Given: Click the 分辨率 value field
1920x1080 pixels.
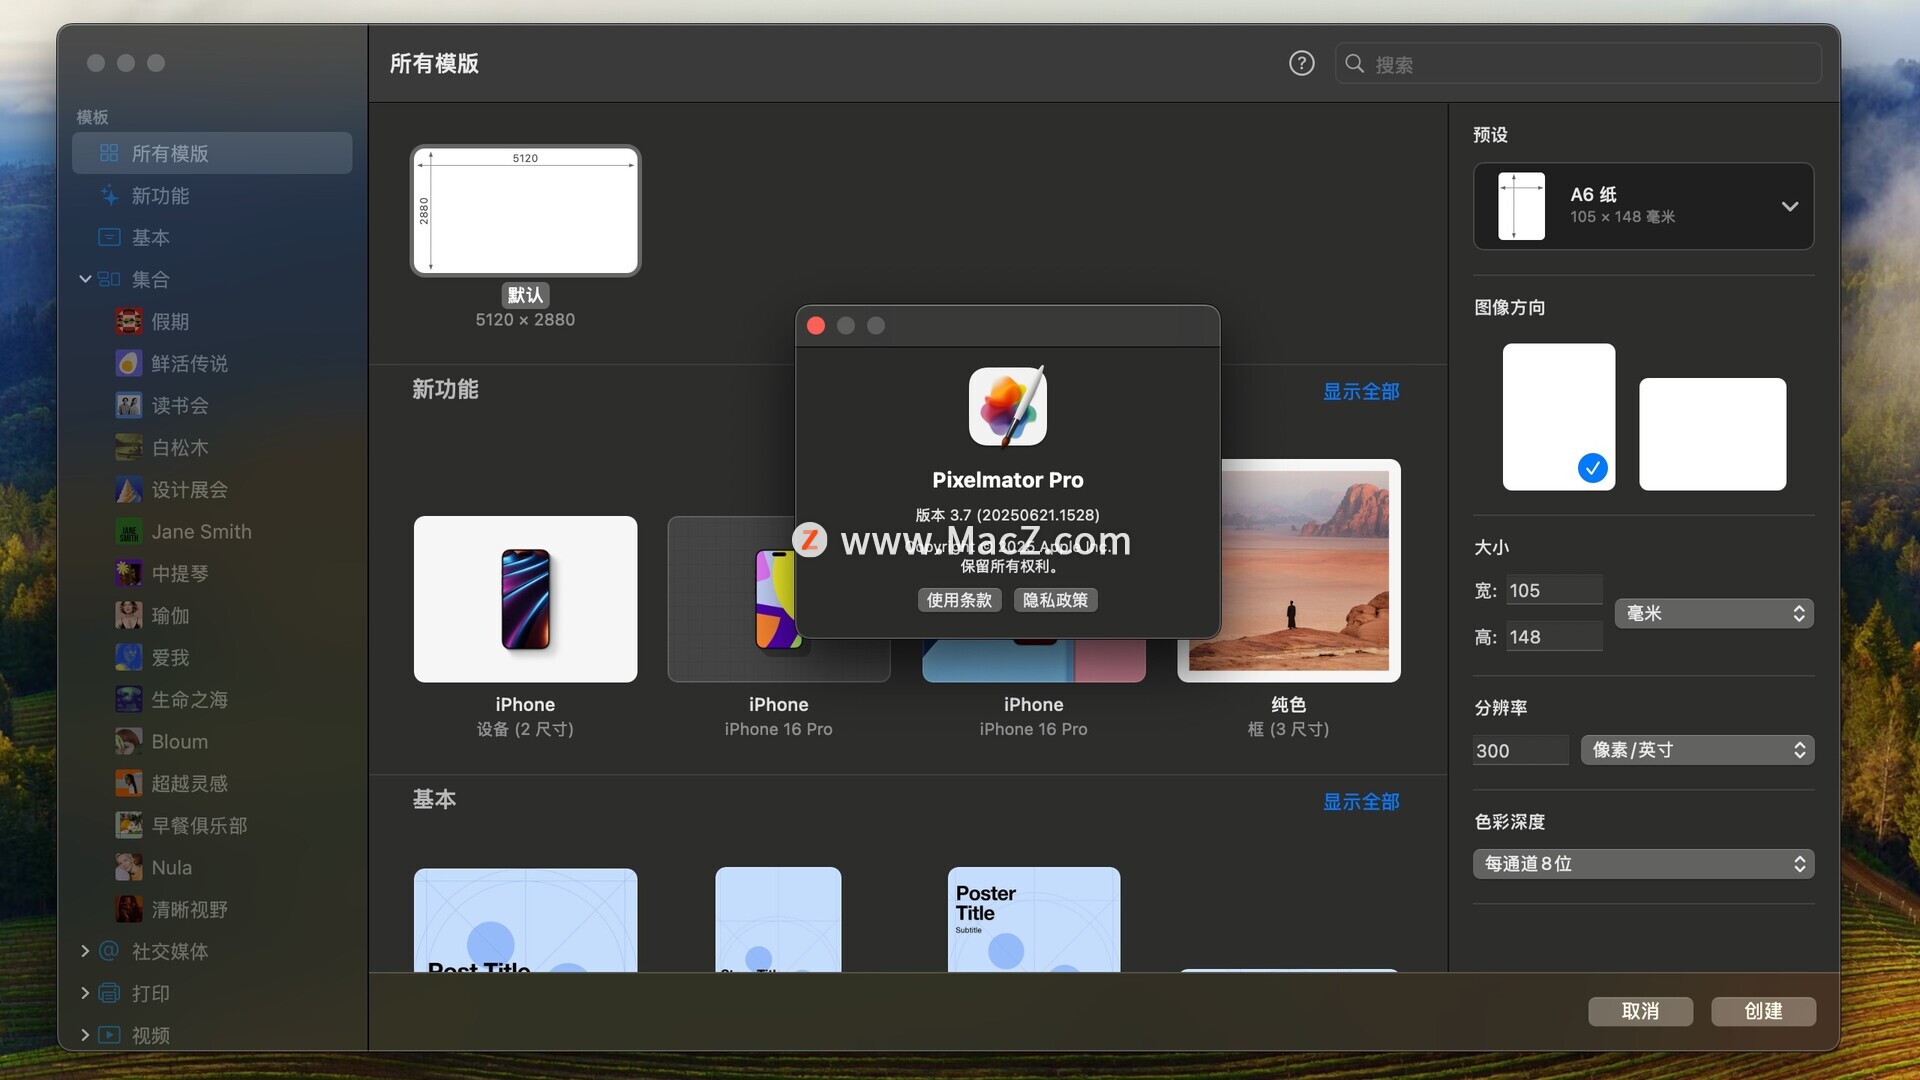Looking at the screenshot, I should click(1520, 750).
